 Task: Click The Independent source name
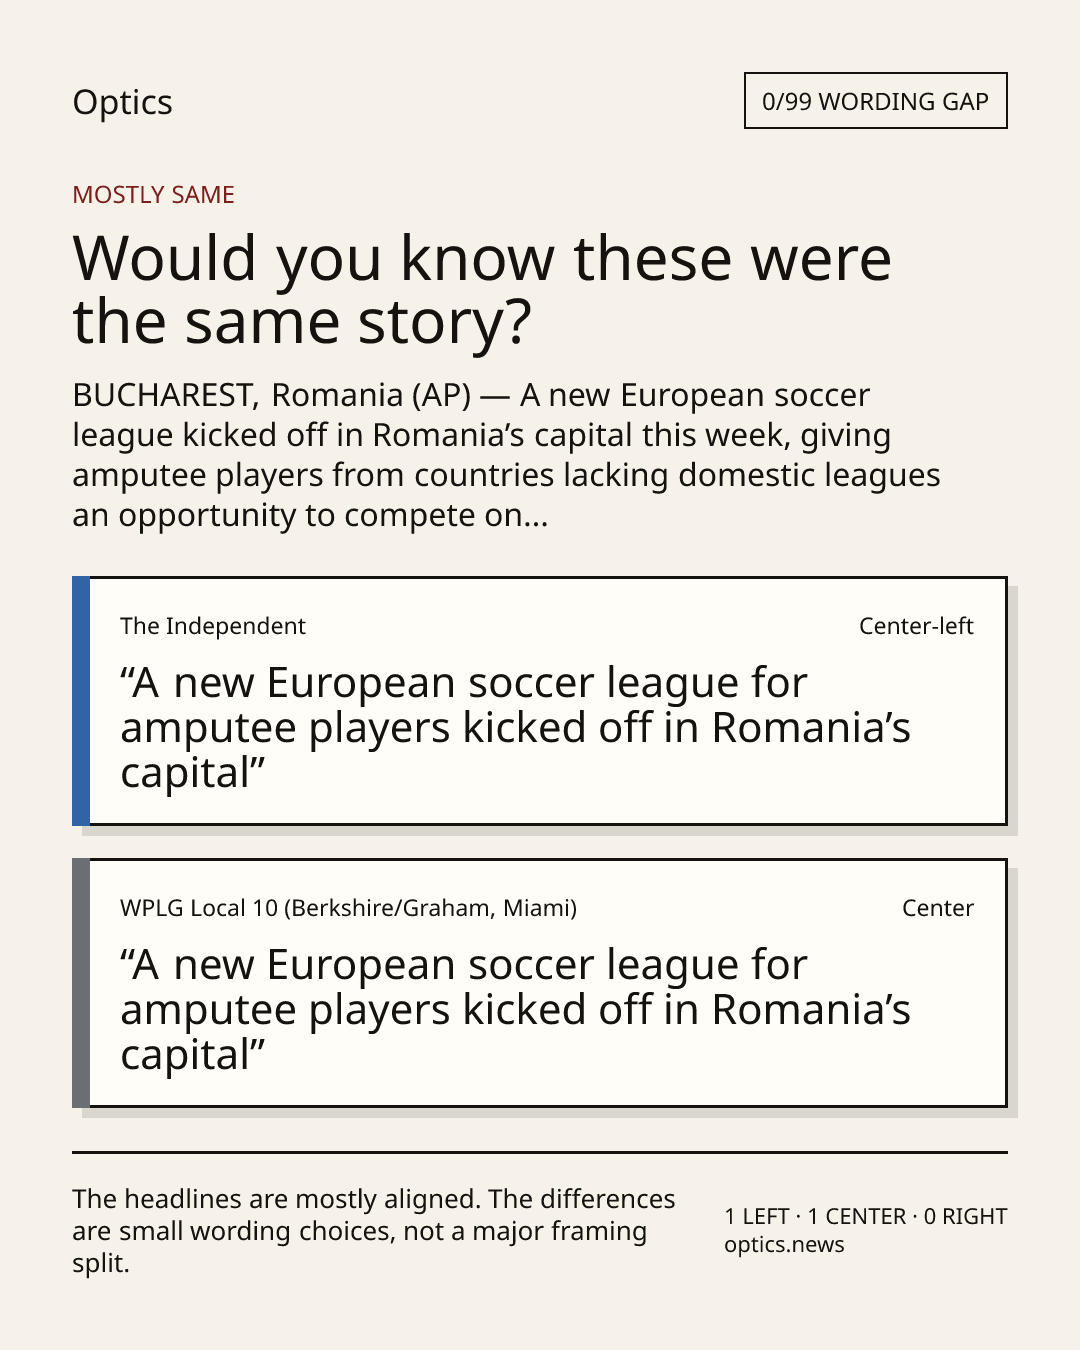(213, 626)
